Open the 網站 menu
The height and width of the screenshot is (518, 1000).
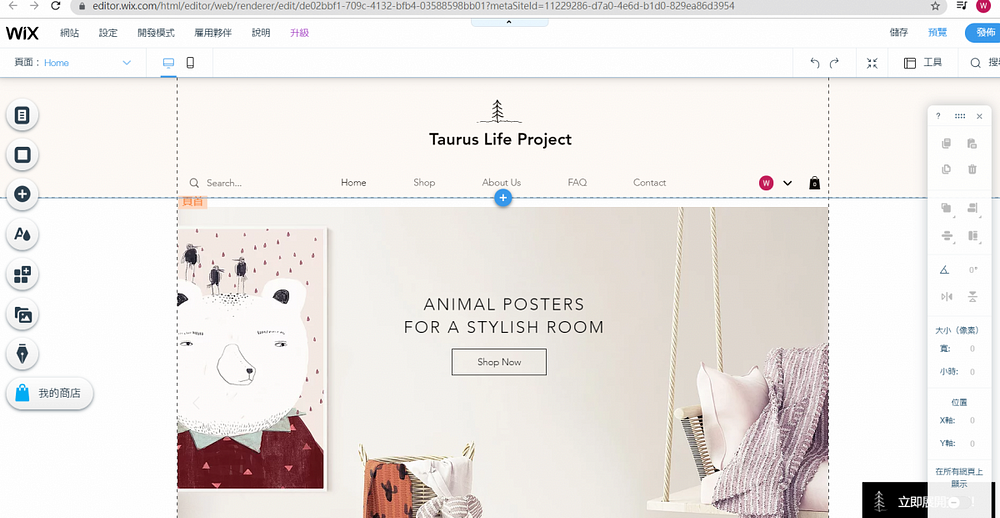click(70, 33)
